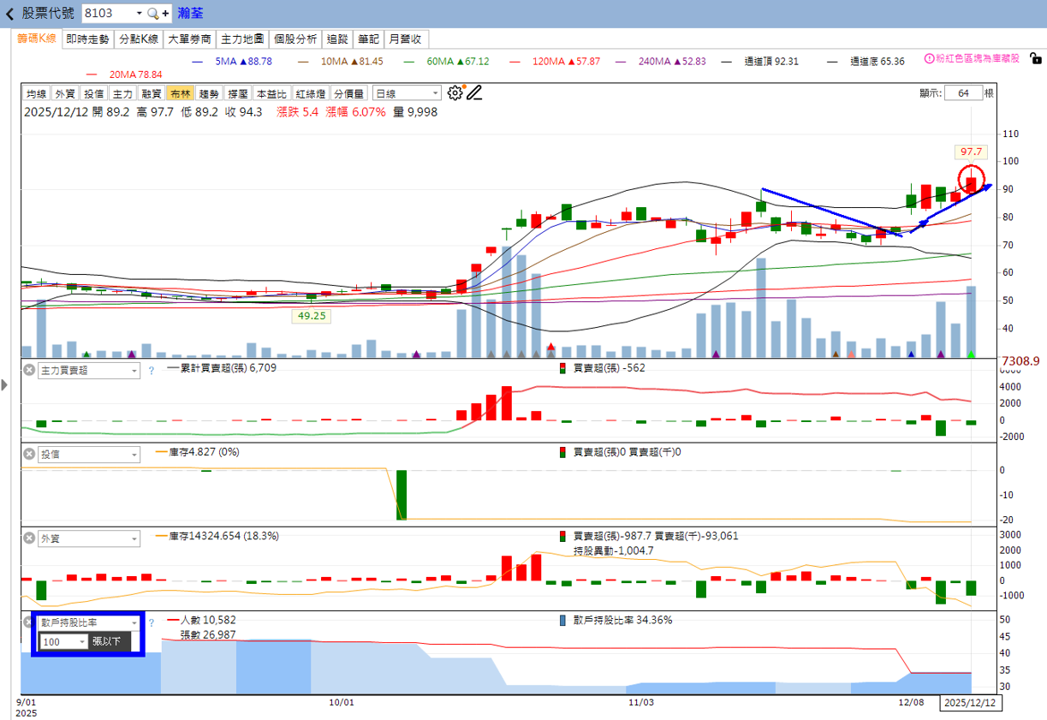
Task: Open the 外資 indicator dropdown
Action: tap(89, 538)
